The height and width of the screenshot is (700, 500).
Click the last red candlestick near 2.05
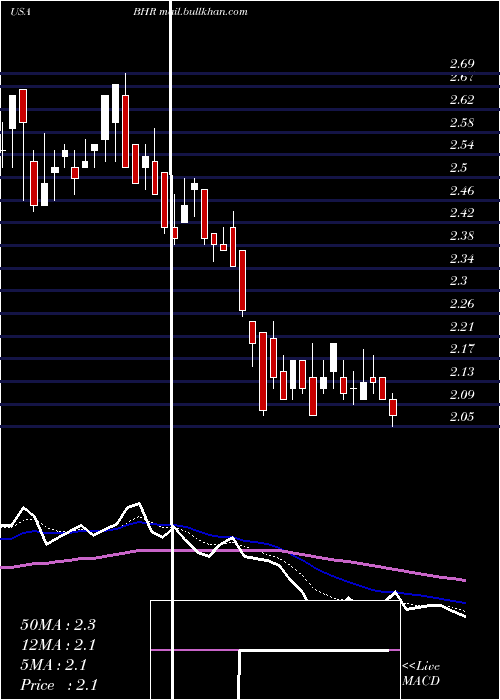coord(393,408)
